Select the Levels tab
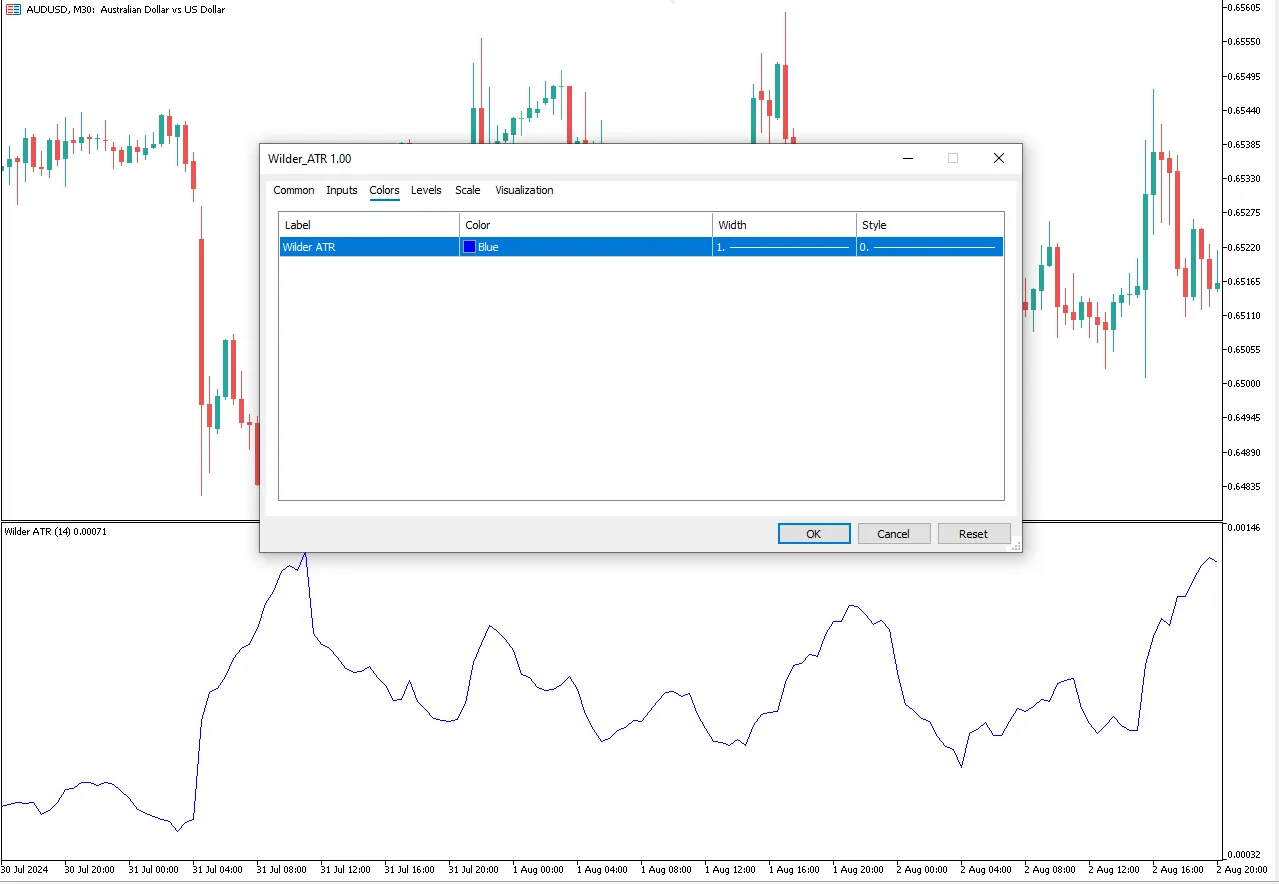The width and height of the screenshot is (1279, 884). 426,190
